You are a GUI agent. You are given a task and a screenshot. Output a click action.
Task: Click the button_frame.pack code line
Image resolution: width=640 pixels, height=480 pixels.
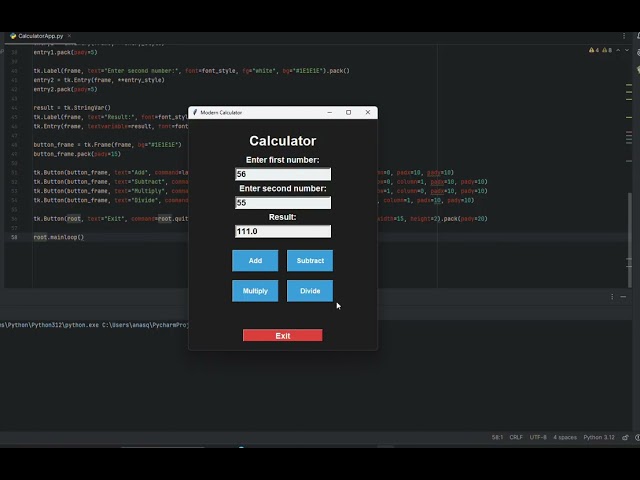[x=77, y=154]
